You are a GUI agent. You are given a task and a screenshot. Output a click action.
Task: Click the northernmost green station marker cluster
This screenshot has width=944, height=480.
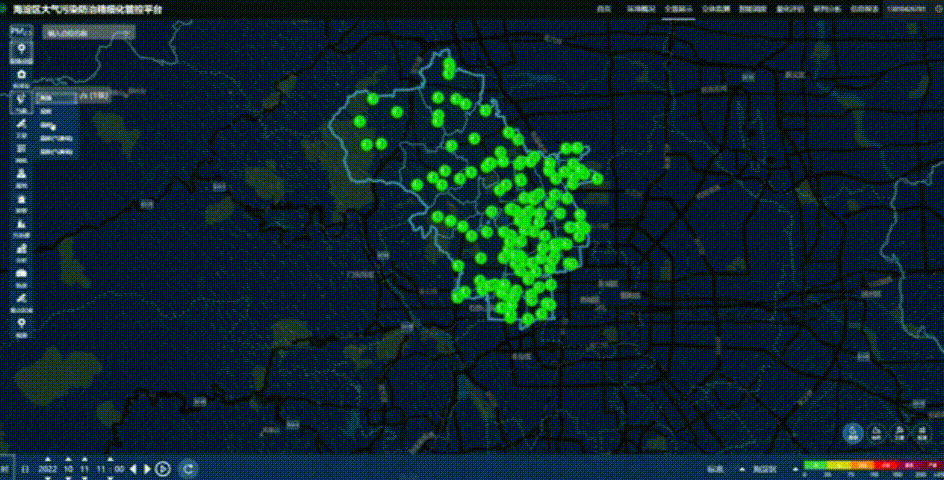tap(449, 68)
